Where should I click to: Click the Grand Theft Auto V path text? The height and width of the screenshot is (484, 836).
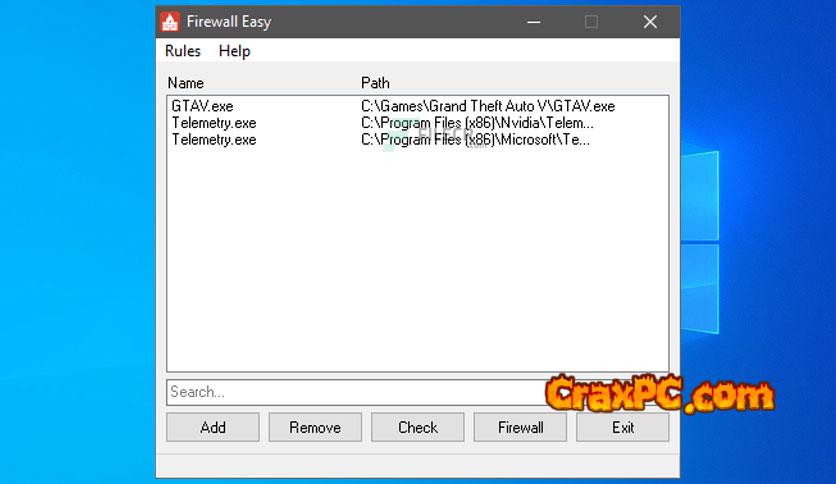(x=488, y=106)
